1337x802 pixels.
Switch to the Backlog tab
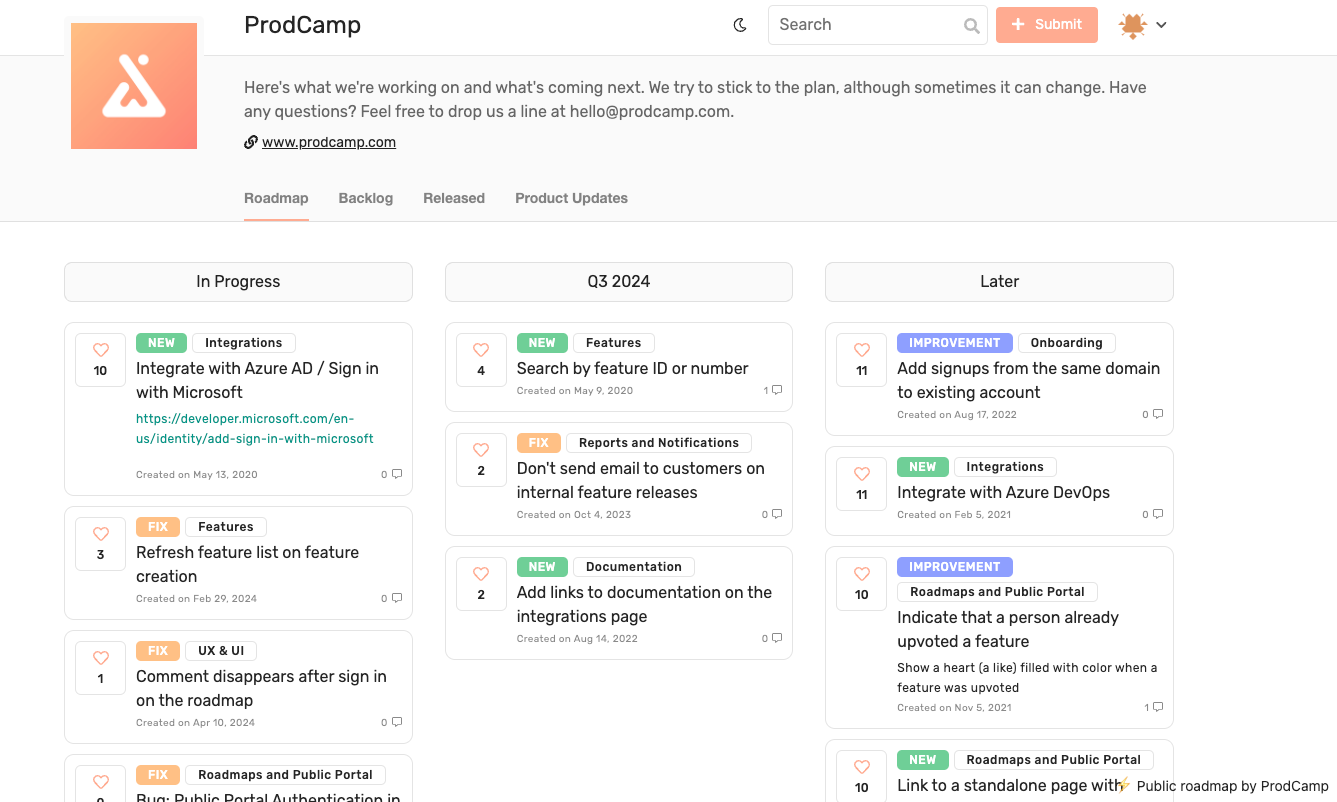point(366,198)
